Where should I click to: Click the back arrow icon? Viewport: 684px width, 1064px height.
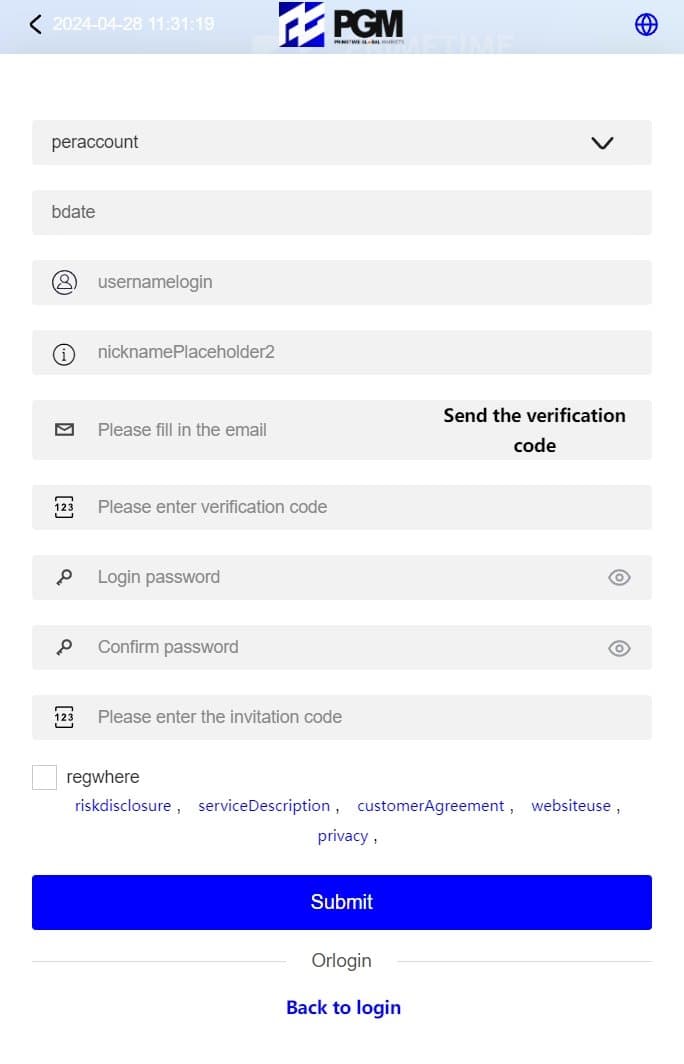pos(36,25)
